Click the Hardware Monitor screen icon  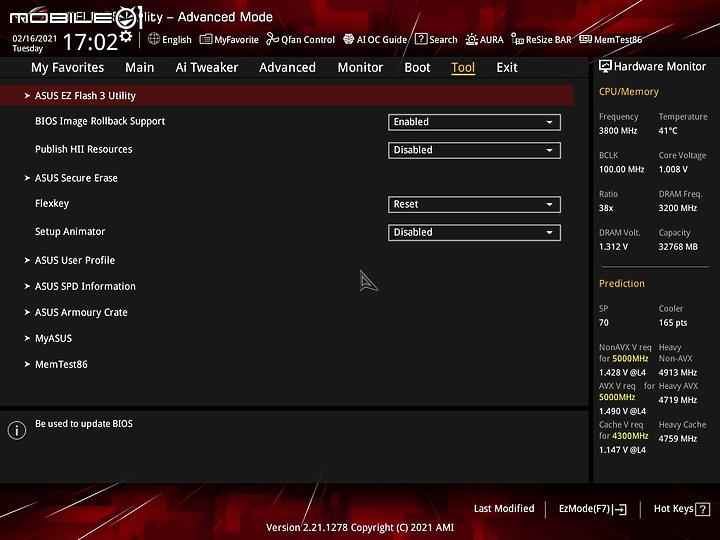[605, 67]
